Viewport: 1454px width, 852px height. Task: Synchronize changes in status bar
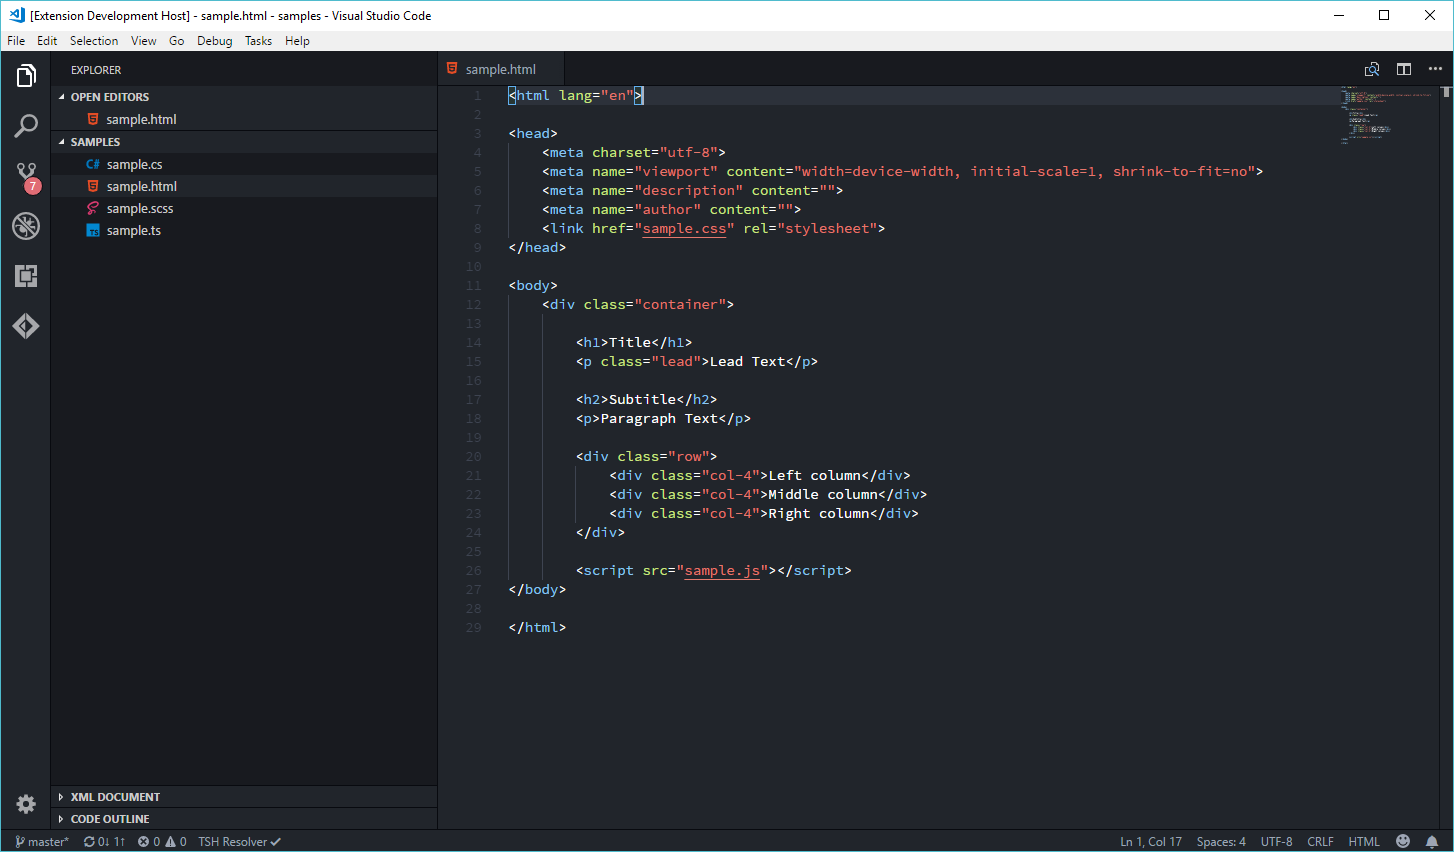point(105,841)
